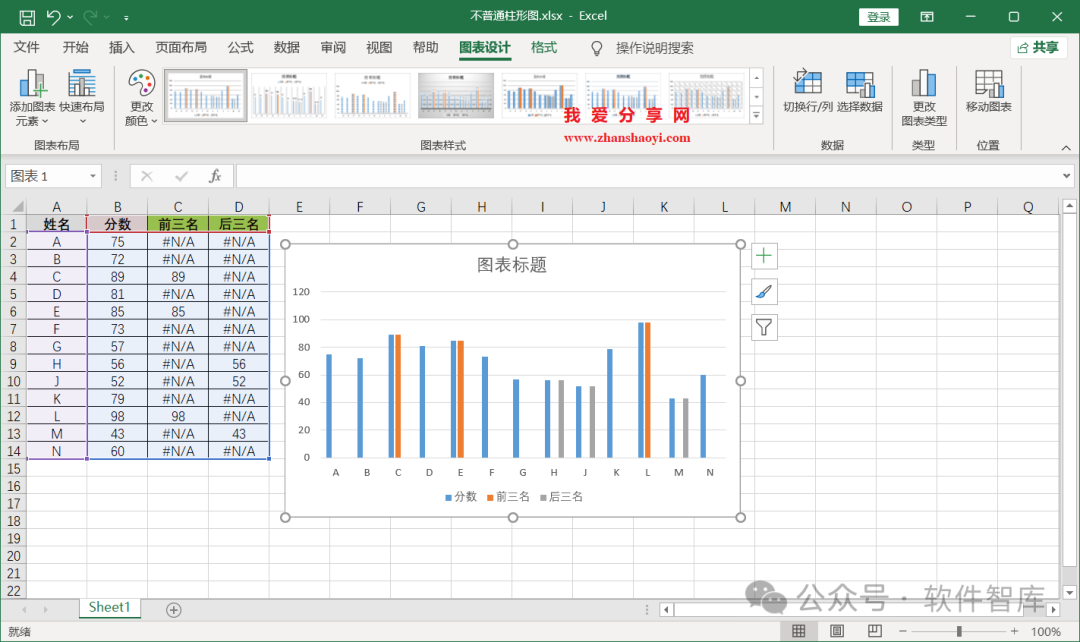The width and height of the screenshot is (1080, 642).
Task: Select the 姓名 header cell
Action: (56, 224)
